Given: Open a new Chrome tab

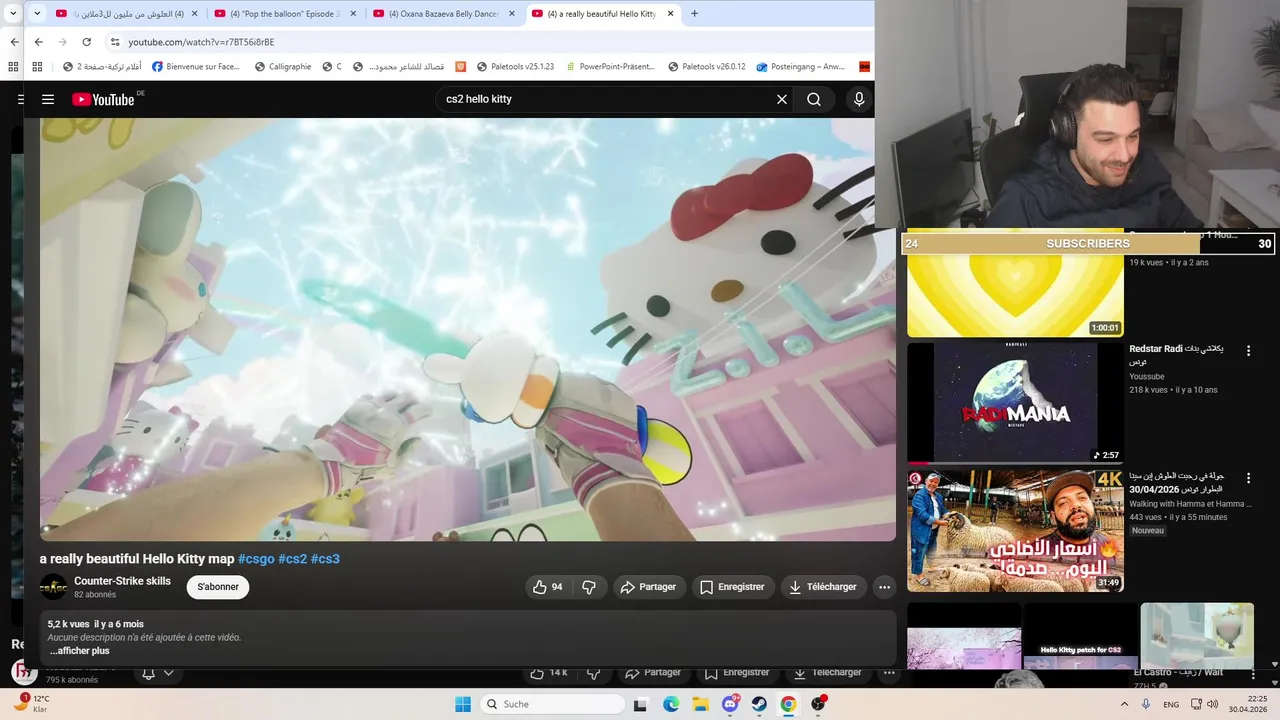Looking at the screenshot, I should (694, 14).
